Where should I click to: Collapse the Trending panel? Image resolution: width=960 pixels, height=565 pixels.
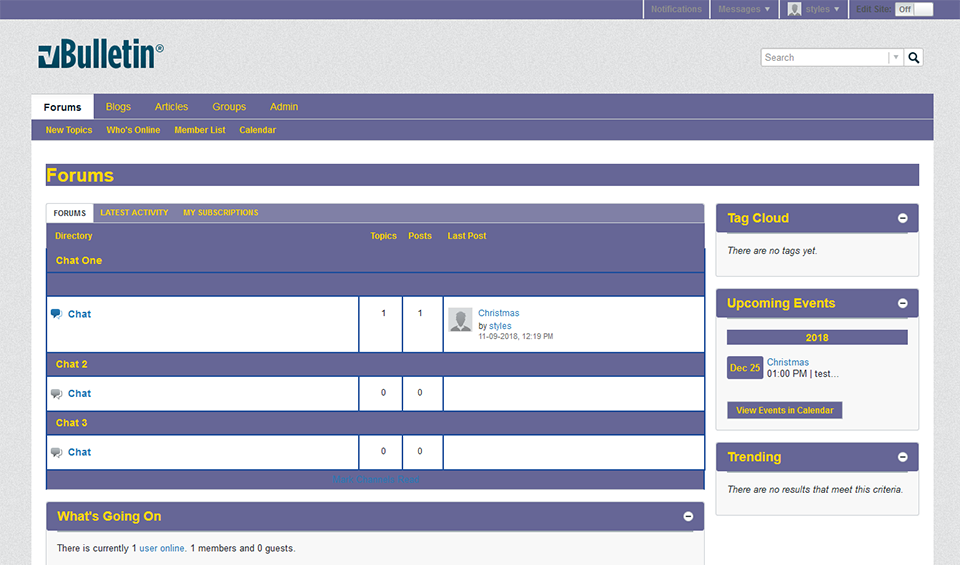[x=902, y=457]
